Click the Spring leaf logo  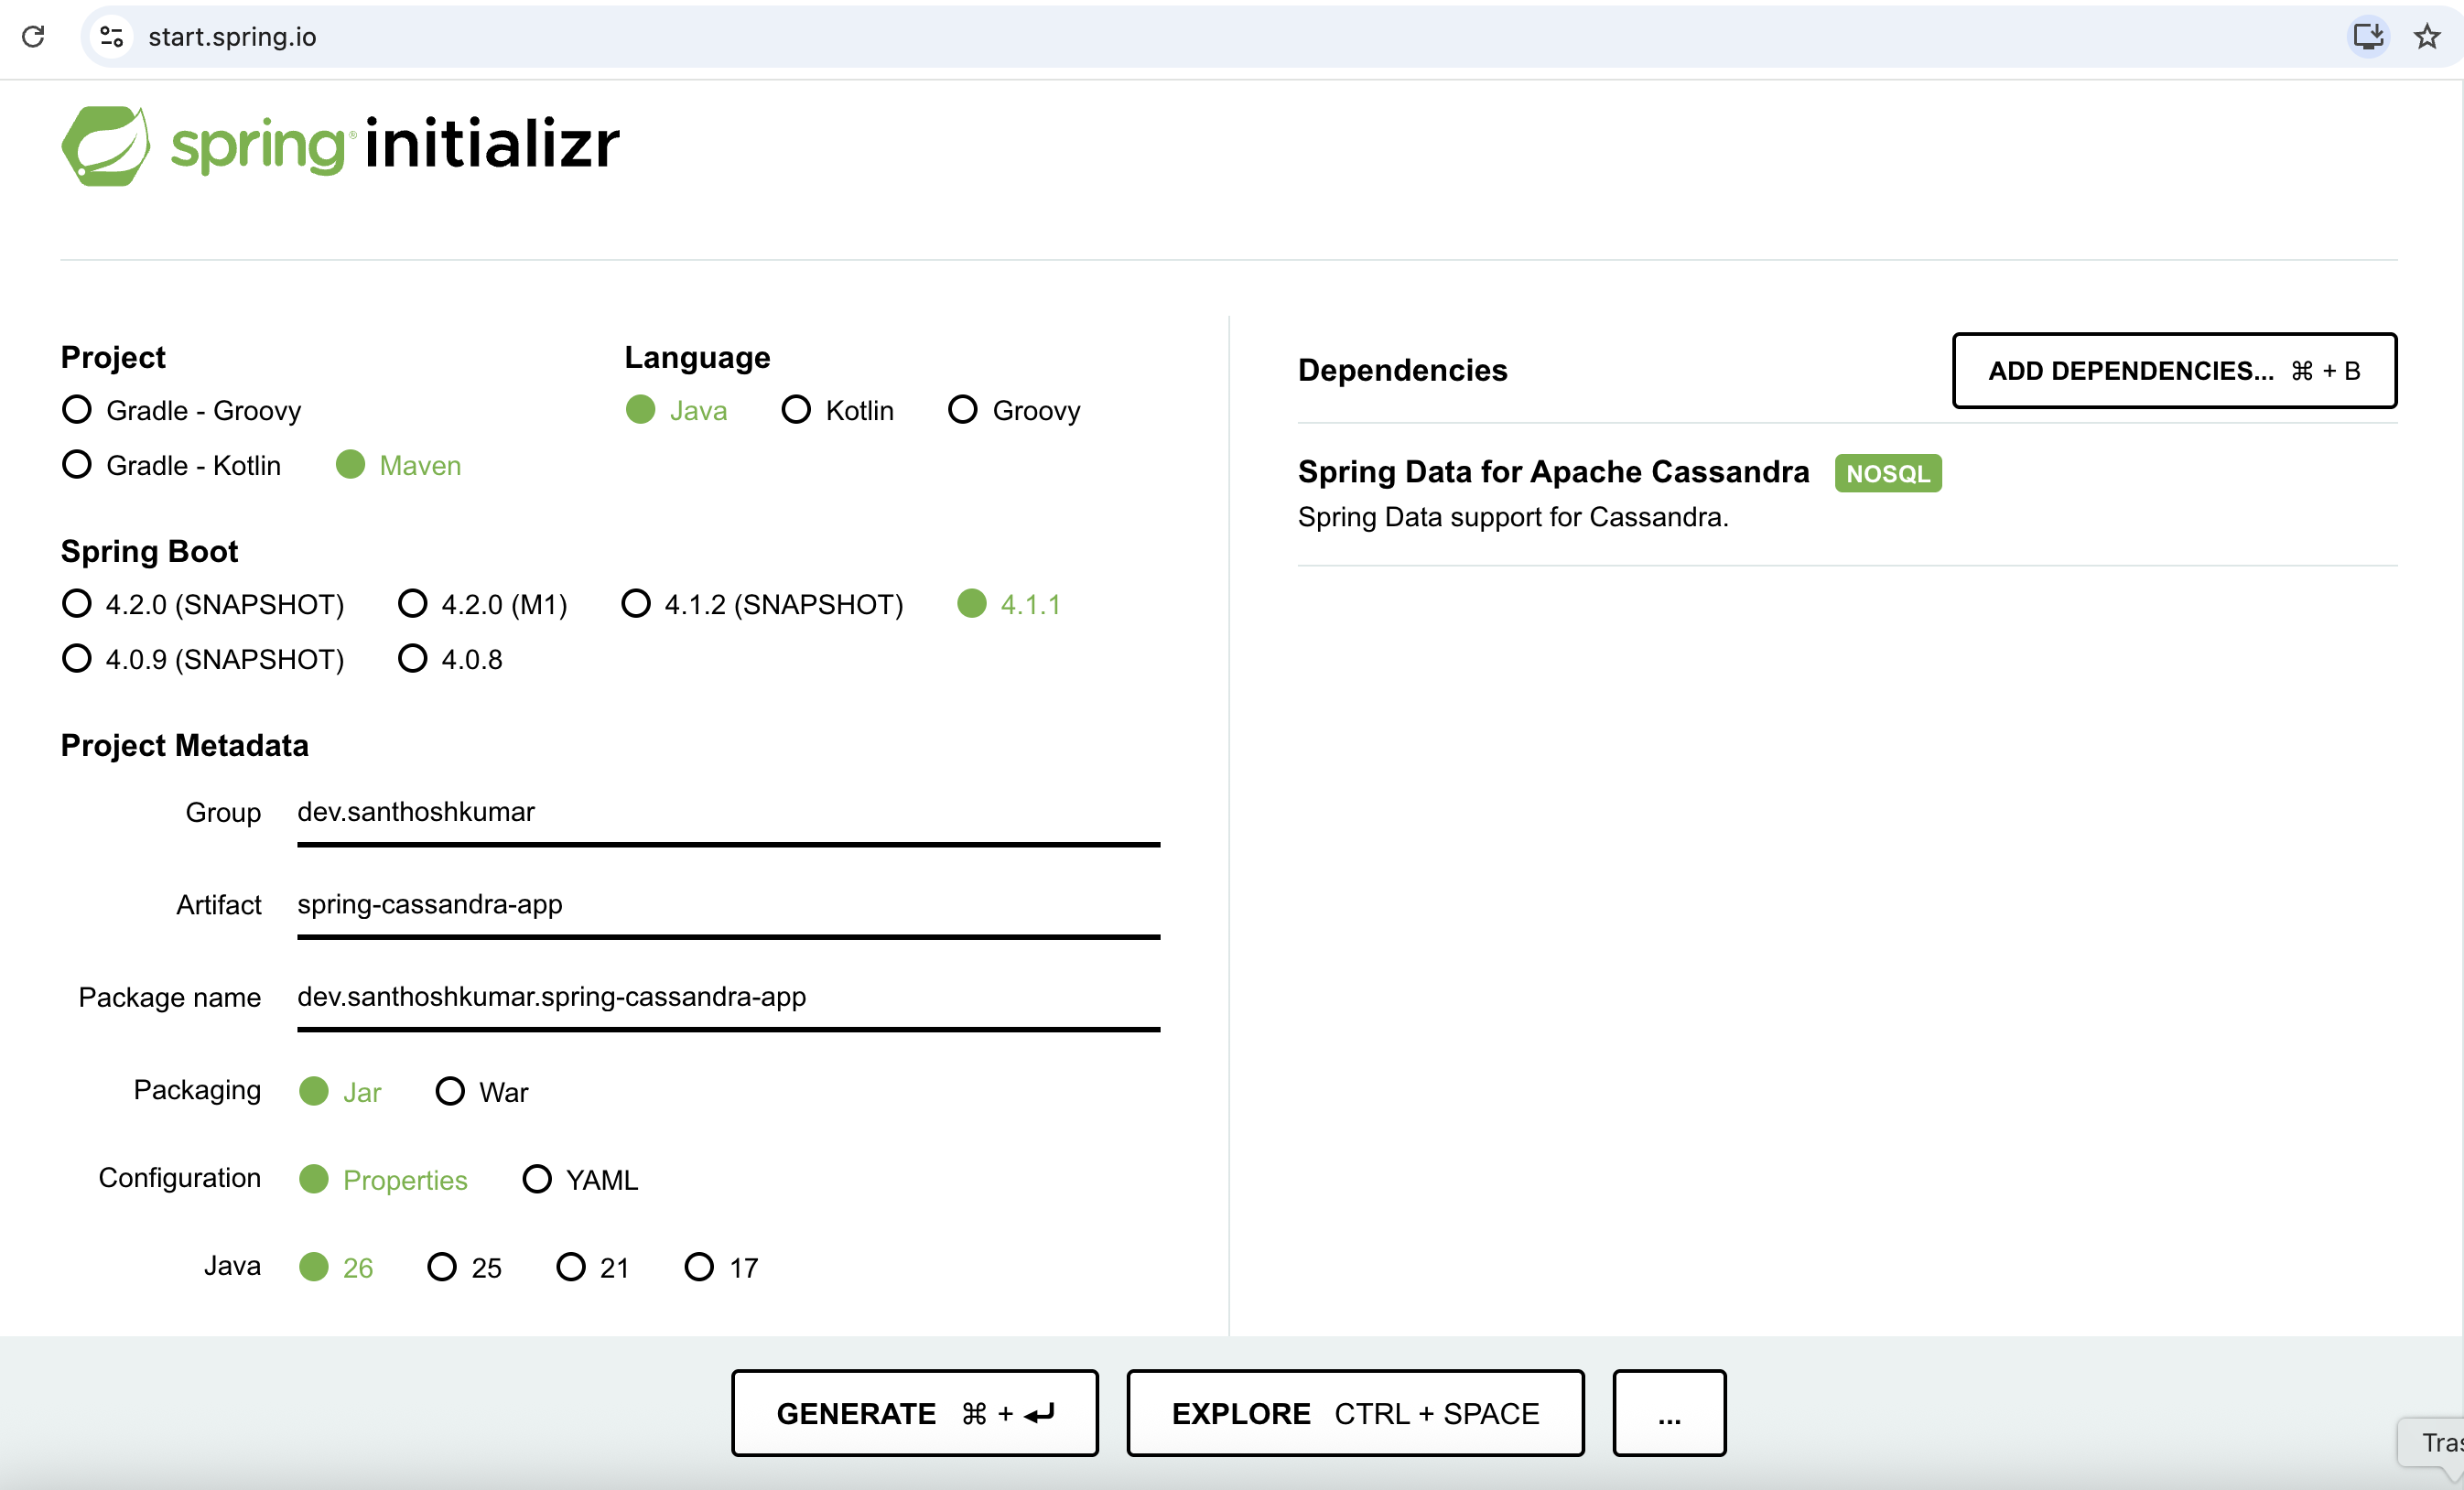(106, 146)
